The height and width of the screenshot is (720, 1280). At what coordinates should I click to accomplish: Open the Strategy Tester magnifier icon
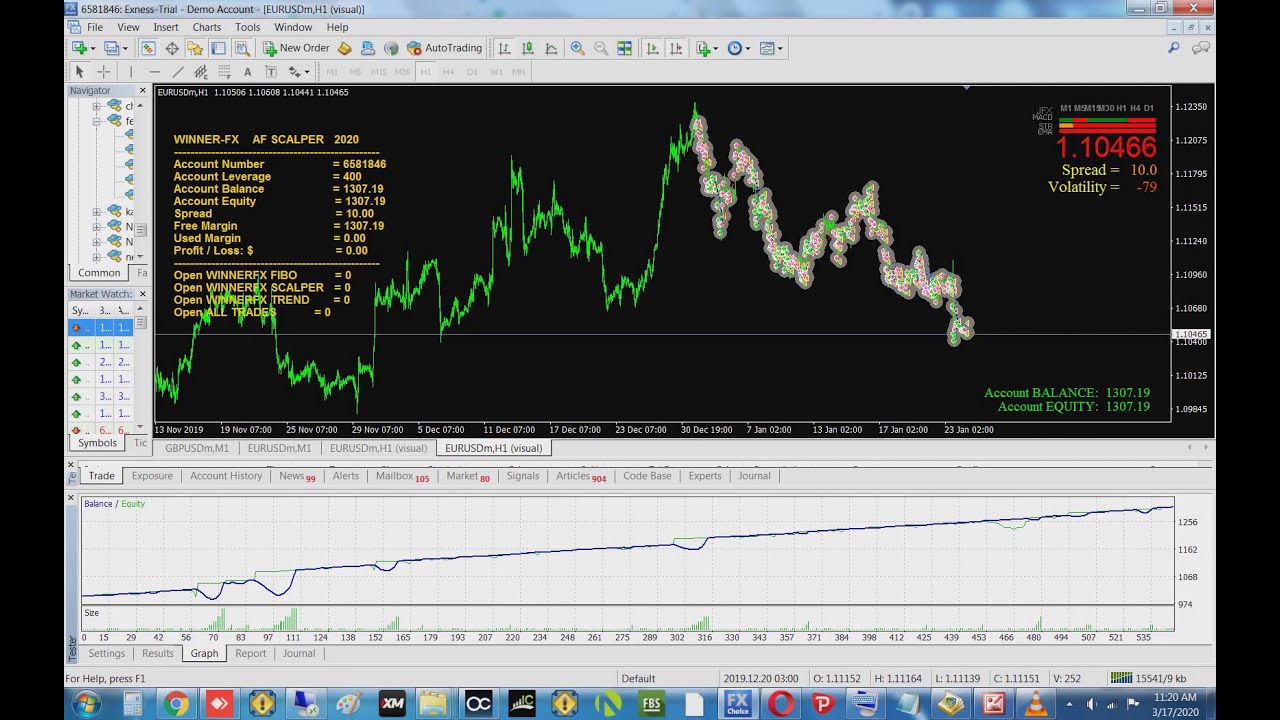coord(242,48)
